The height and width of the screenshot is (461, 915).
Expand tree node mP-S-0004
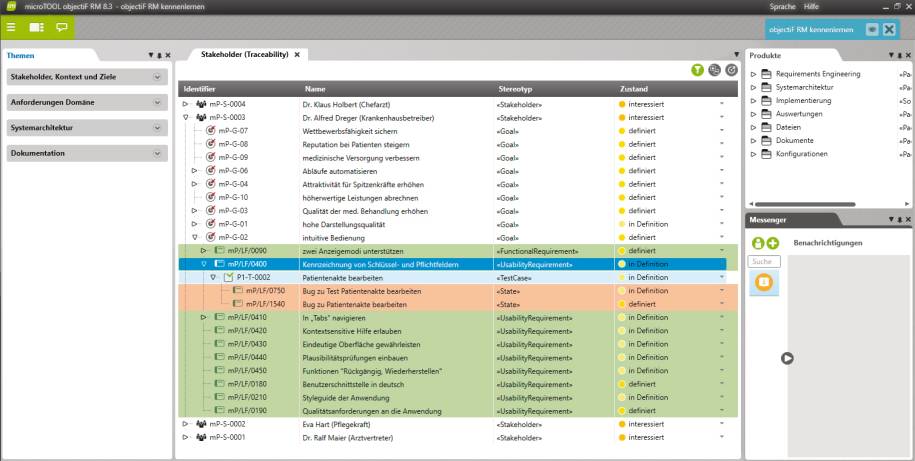click(x=186, y=104)
